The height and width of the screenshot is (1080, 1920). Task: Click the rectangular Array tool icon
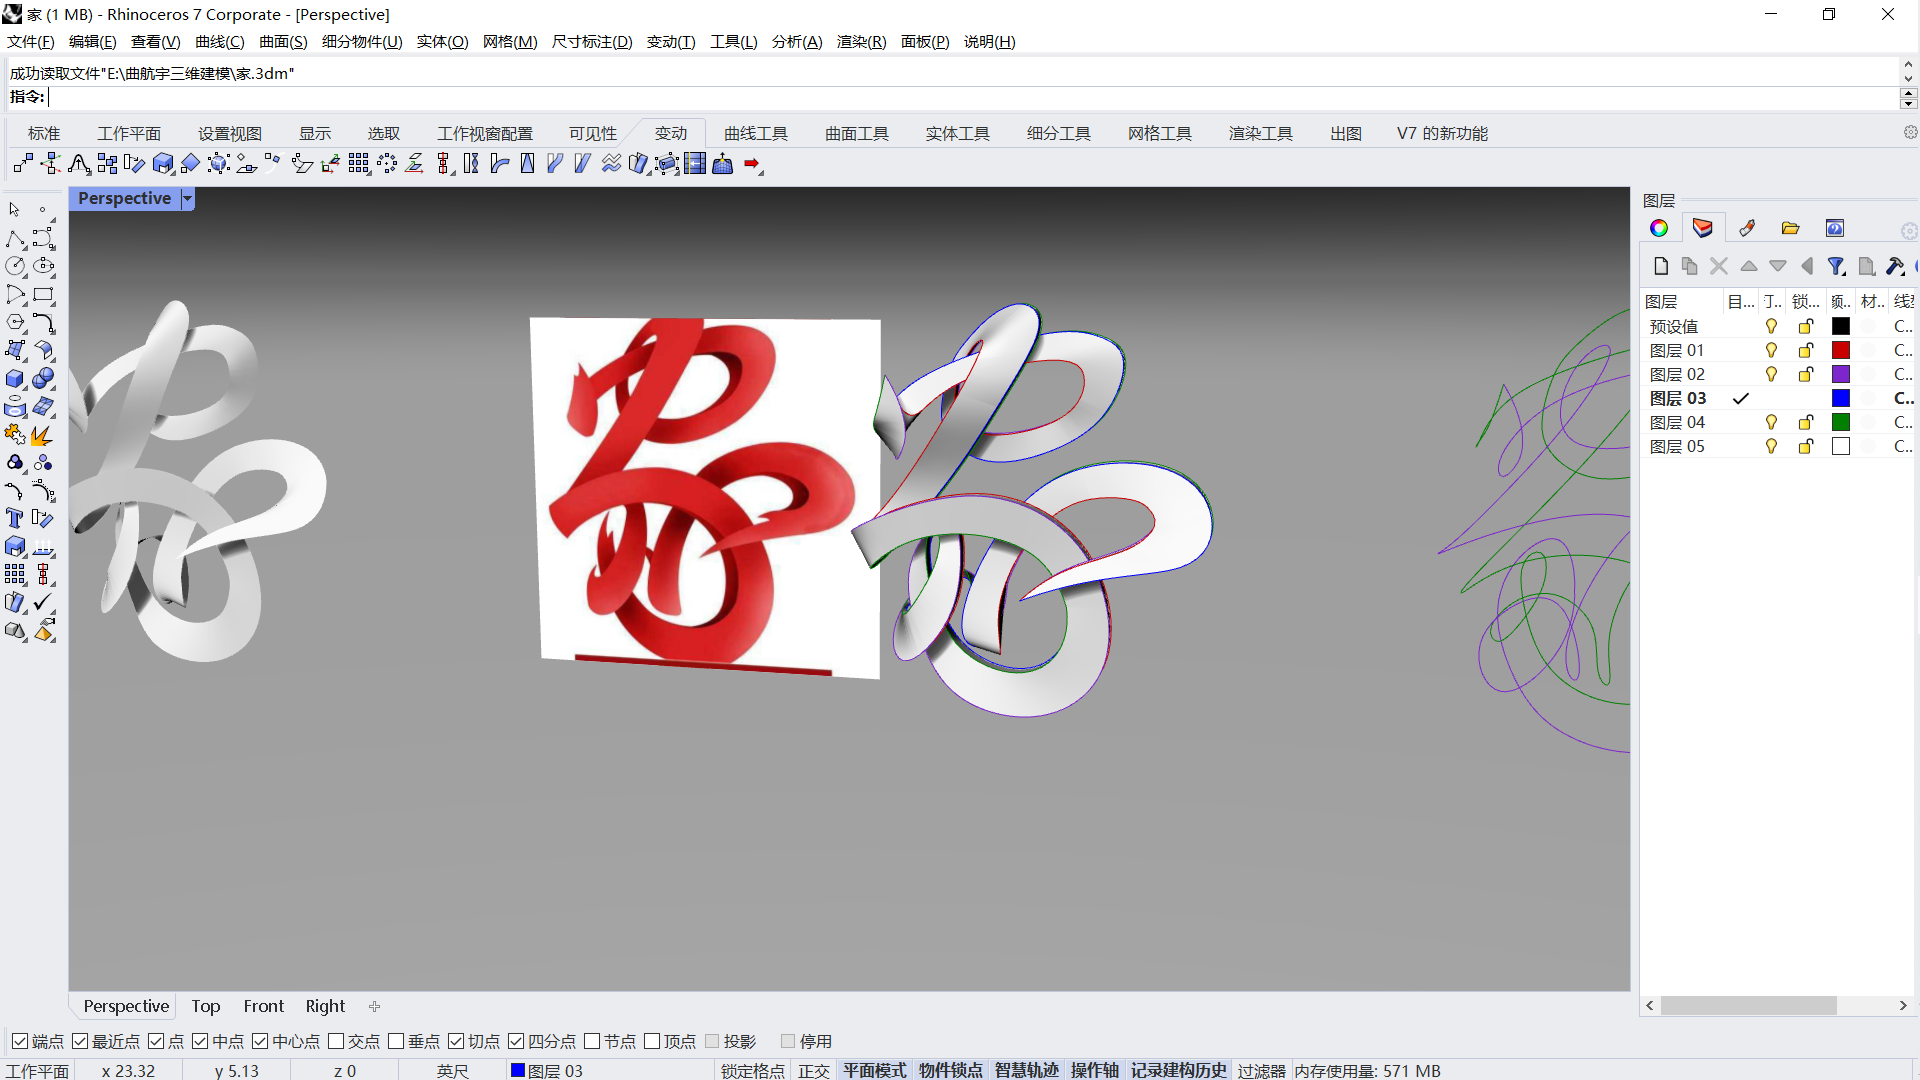click(358, 164)
